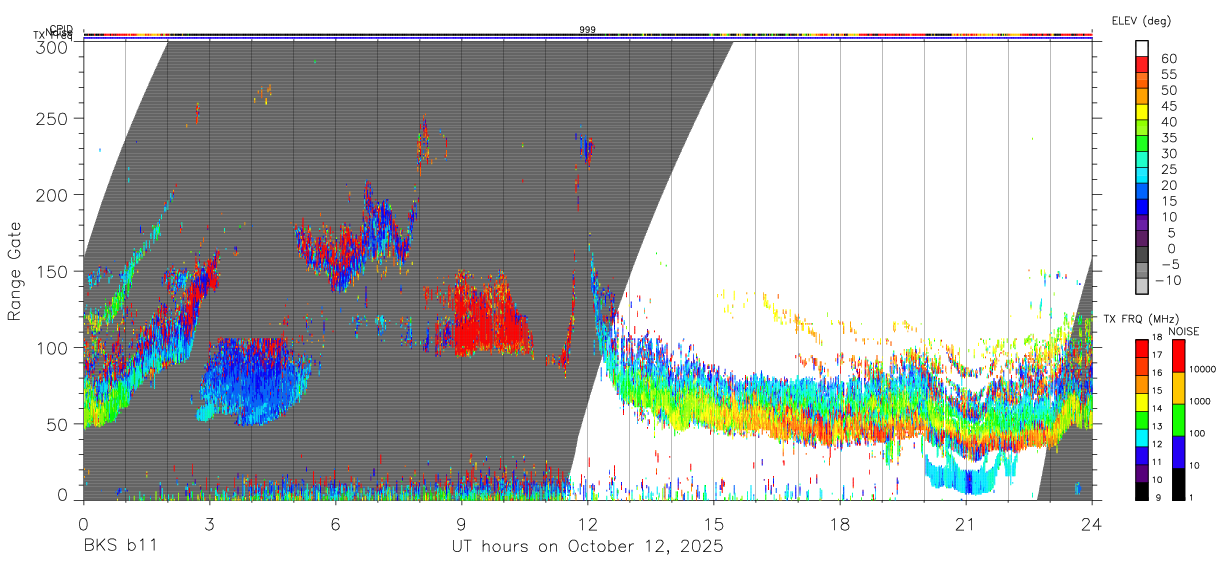Pick the light gray bottom swatch of ELEV colorbar
Screen dimensions: 1228x567
pyautogui.click(x=1142, y=288)
